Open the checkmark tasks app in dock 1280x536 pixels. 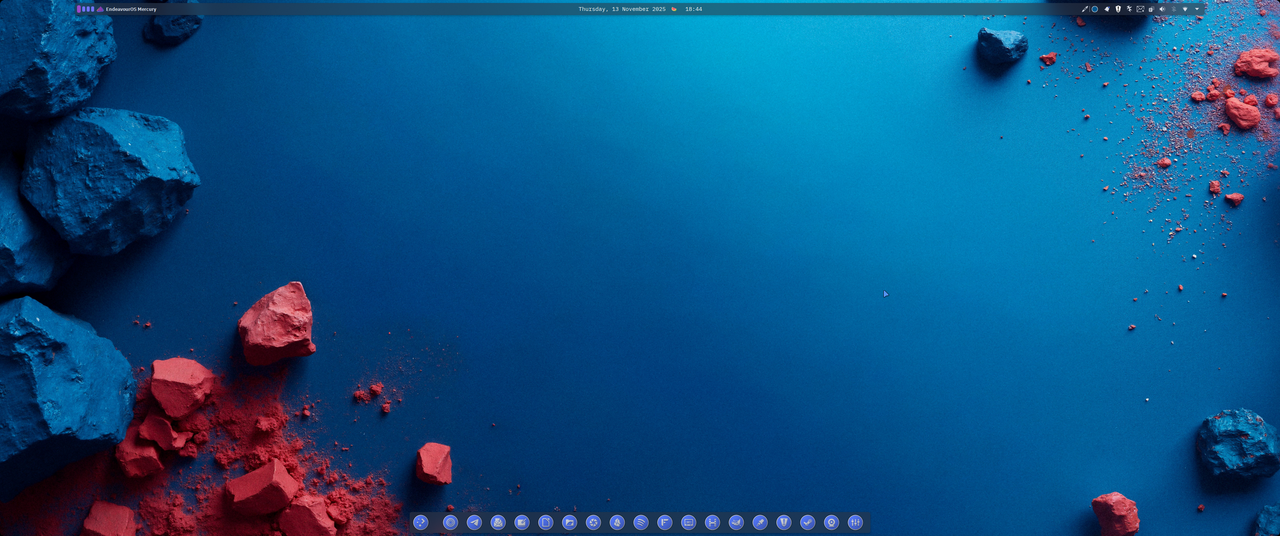[x=807, y=522]
